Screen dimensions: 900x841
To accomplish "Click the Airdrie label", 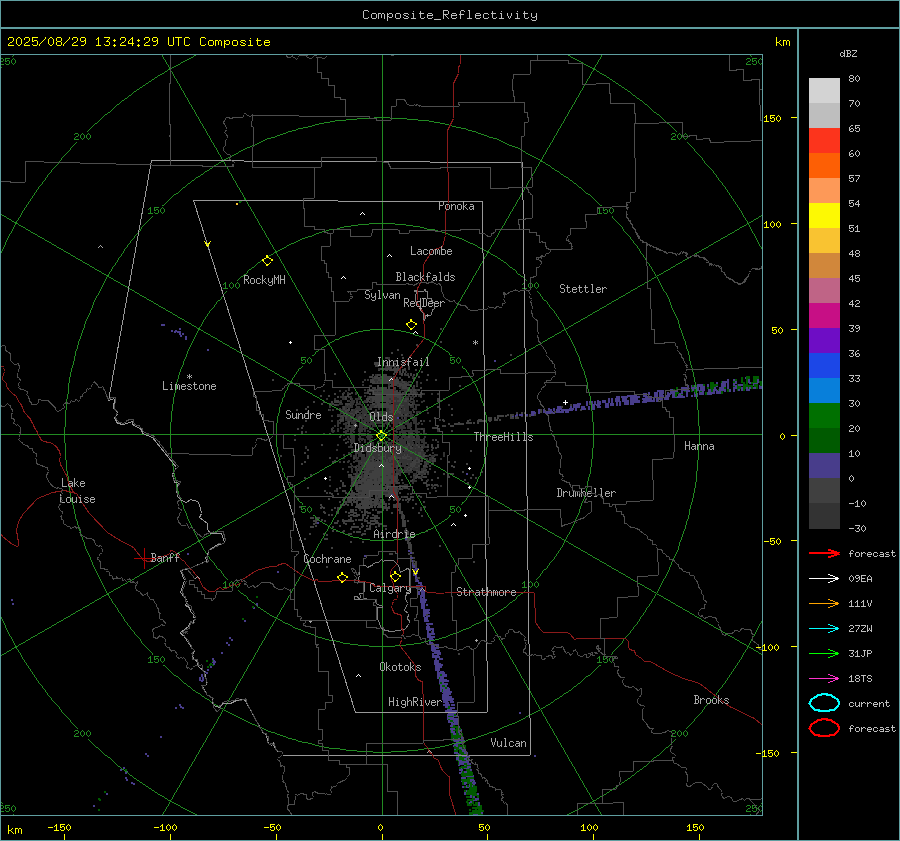I will [394, 534].
